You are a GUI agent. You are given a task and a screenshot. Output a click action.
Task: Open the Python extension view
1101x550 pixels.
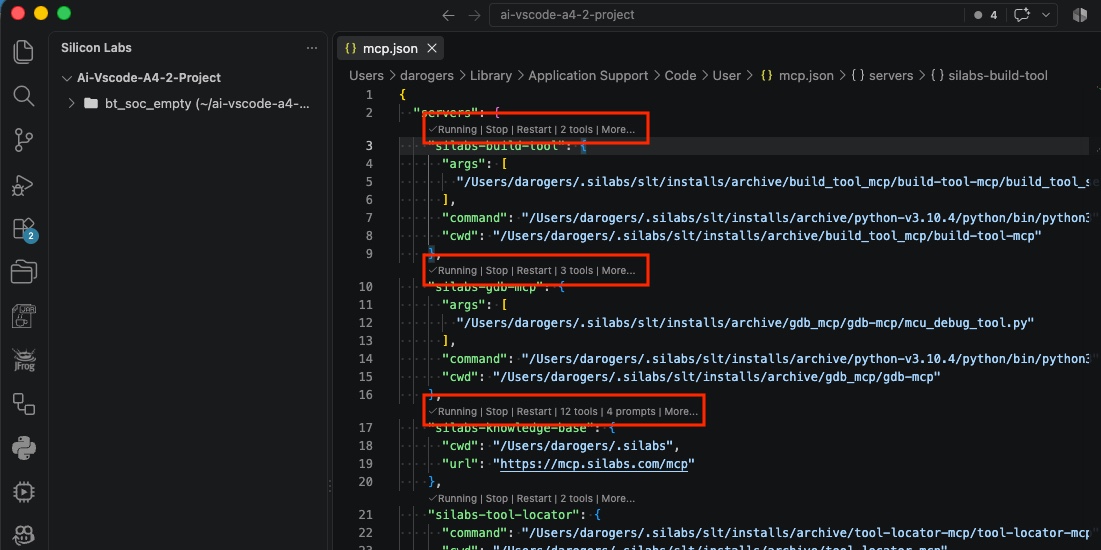tap(23, 447)
